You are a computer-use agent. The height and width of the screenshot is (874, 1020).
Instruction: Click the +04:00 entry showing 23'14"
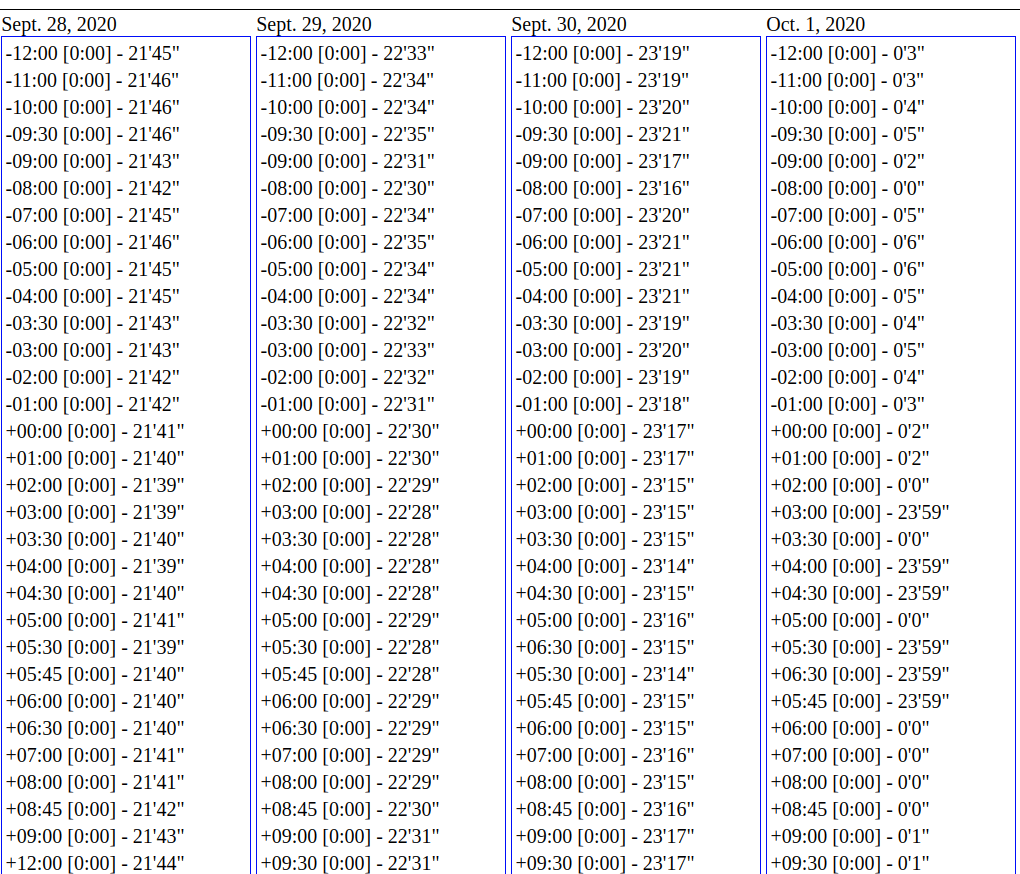[605, 566]
